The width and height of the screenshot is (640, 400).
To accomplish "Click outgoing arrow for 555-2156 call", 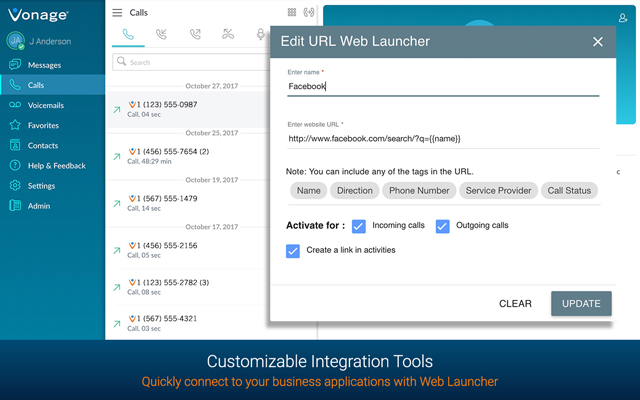I will pos(117,250).
